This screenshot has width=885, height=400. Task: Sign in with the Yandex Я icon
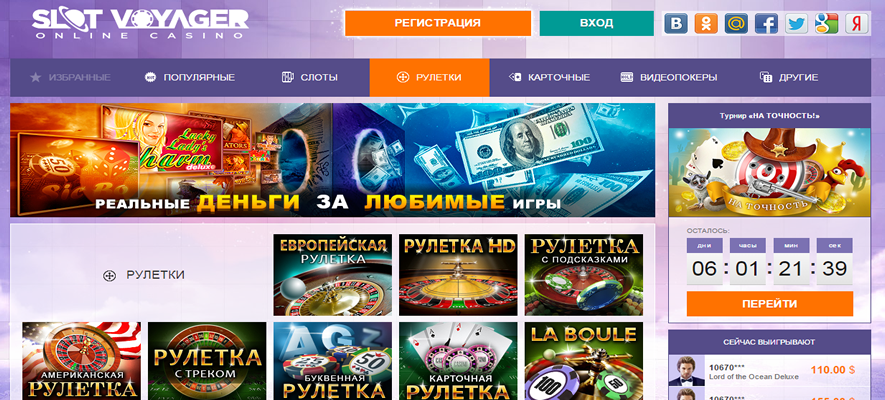coord(856,24)
